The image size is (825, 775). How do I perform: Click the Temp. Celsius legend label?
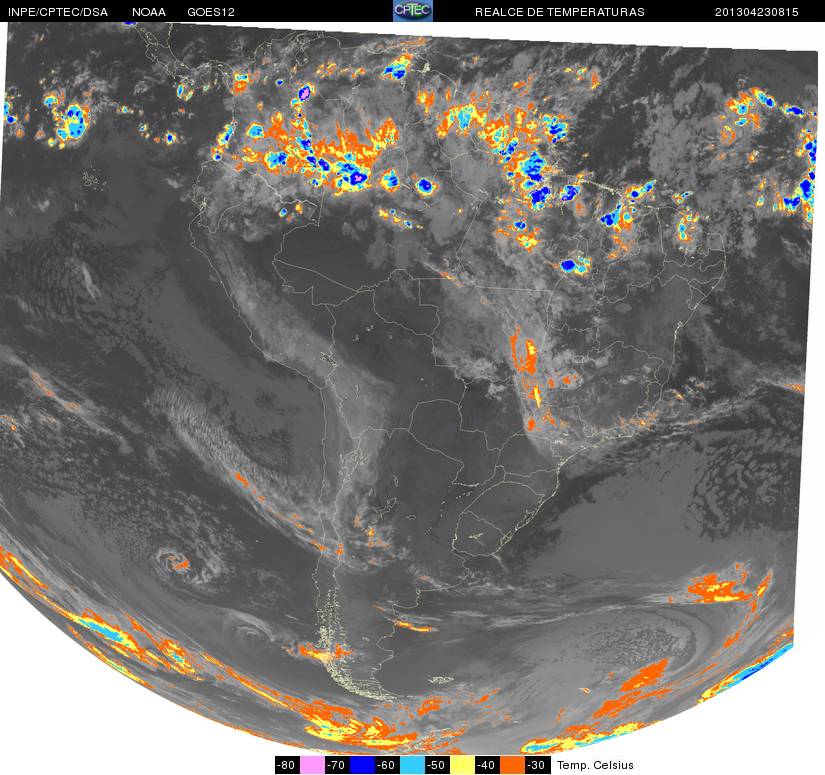(x=595, y=765)
